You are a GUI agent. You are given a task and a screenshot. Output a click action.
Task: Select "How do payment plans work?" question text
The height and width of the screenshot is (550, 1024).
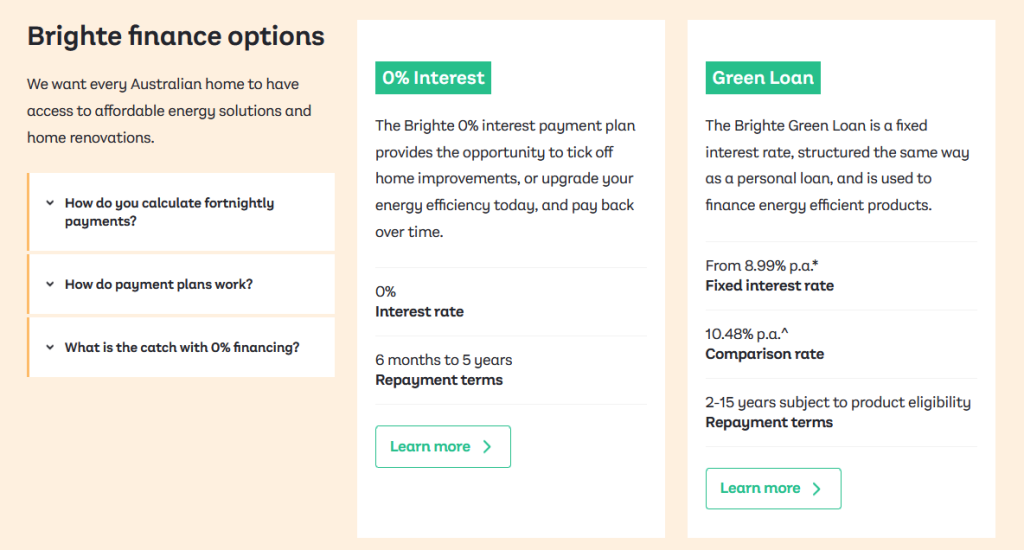point(158,284)
